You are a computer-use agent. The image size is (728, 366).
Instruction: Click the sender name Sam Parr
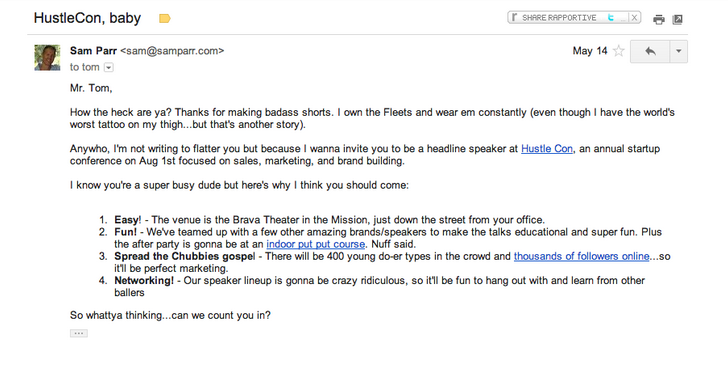93,51
